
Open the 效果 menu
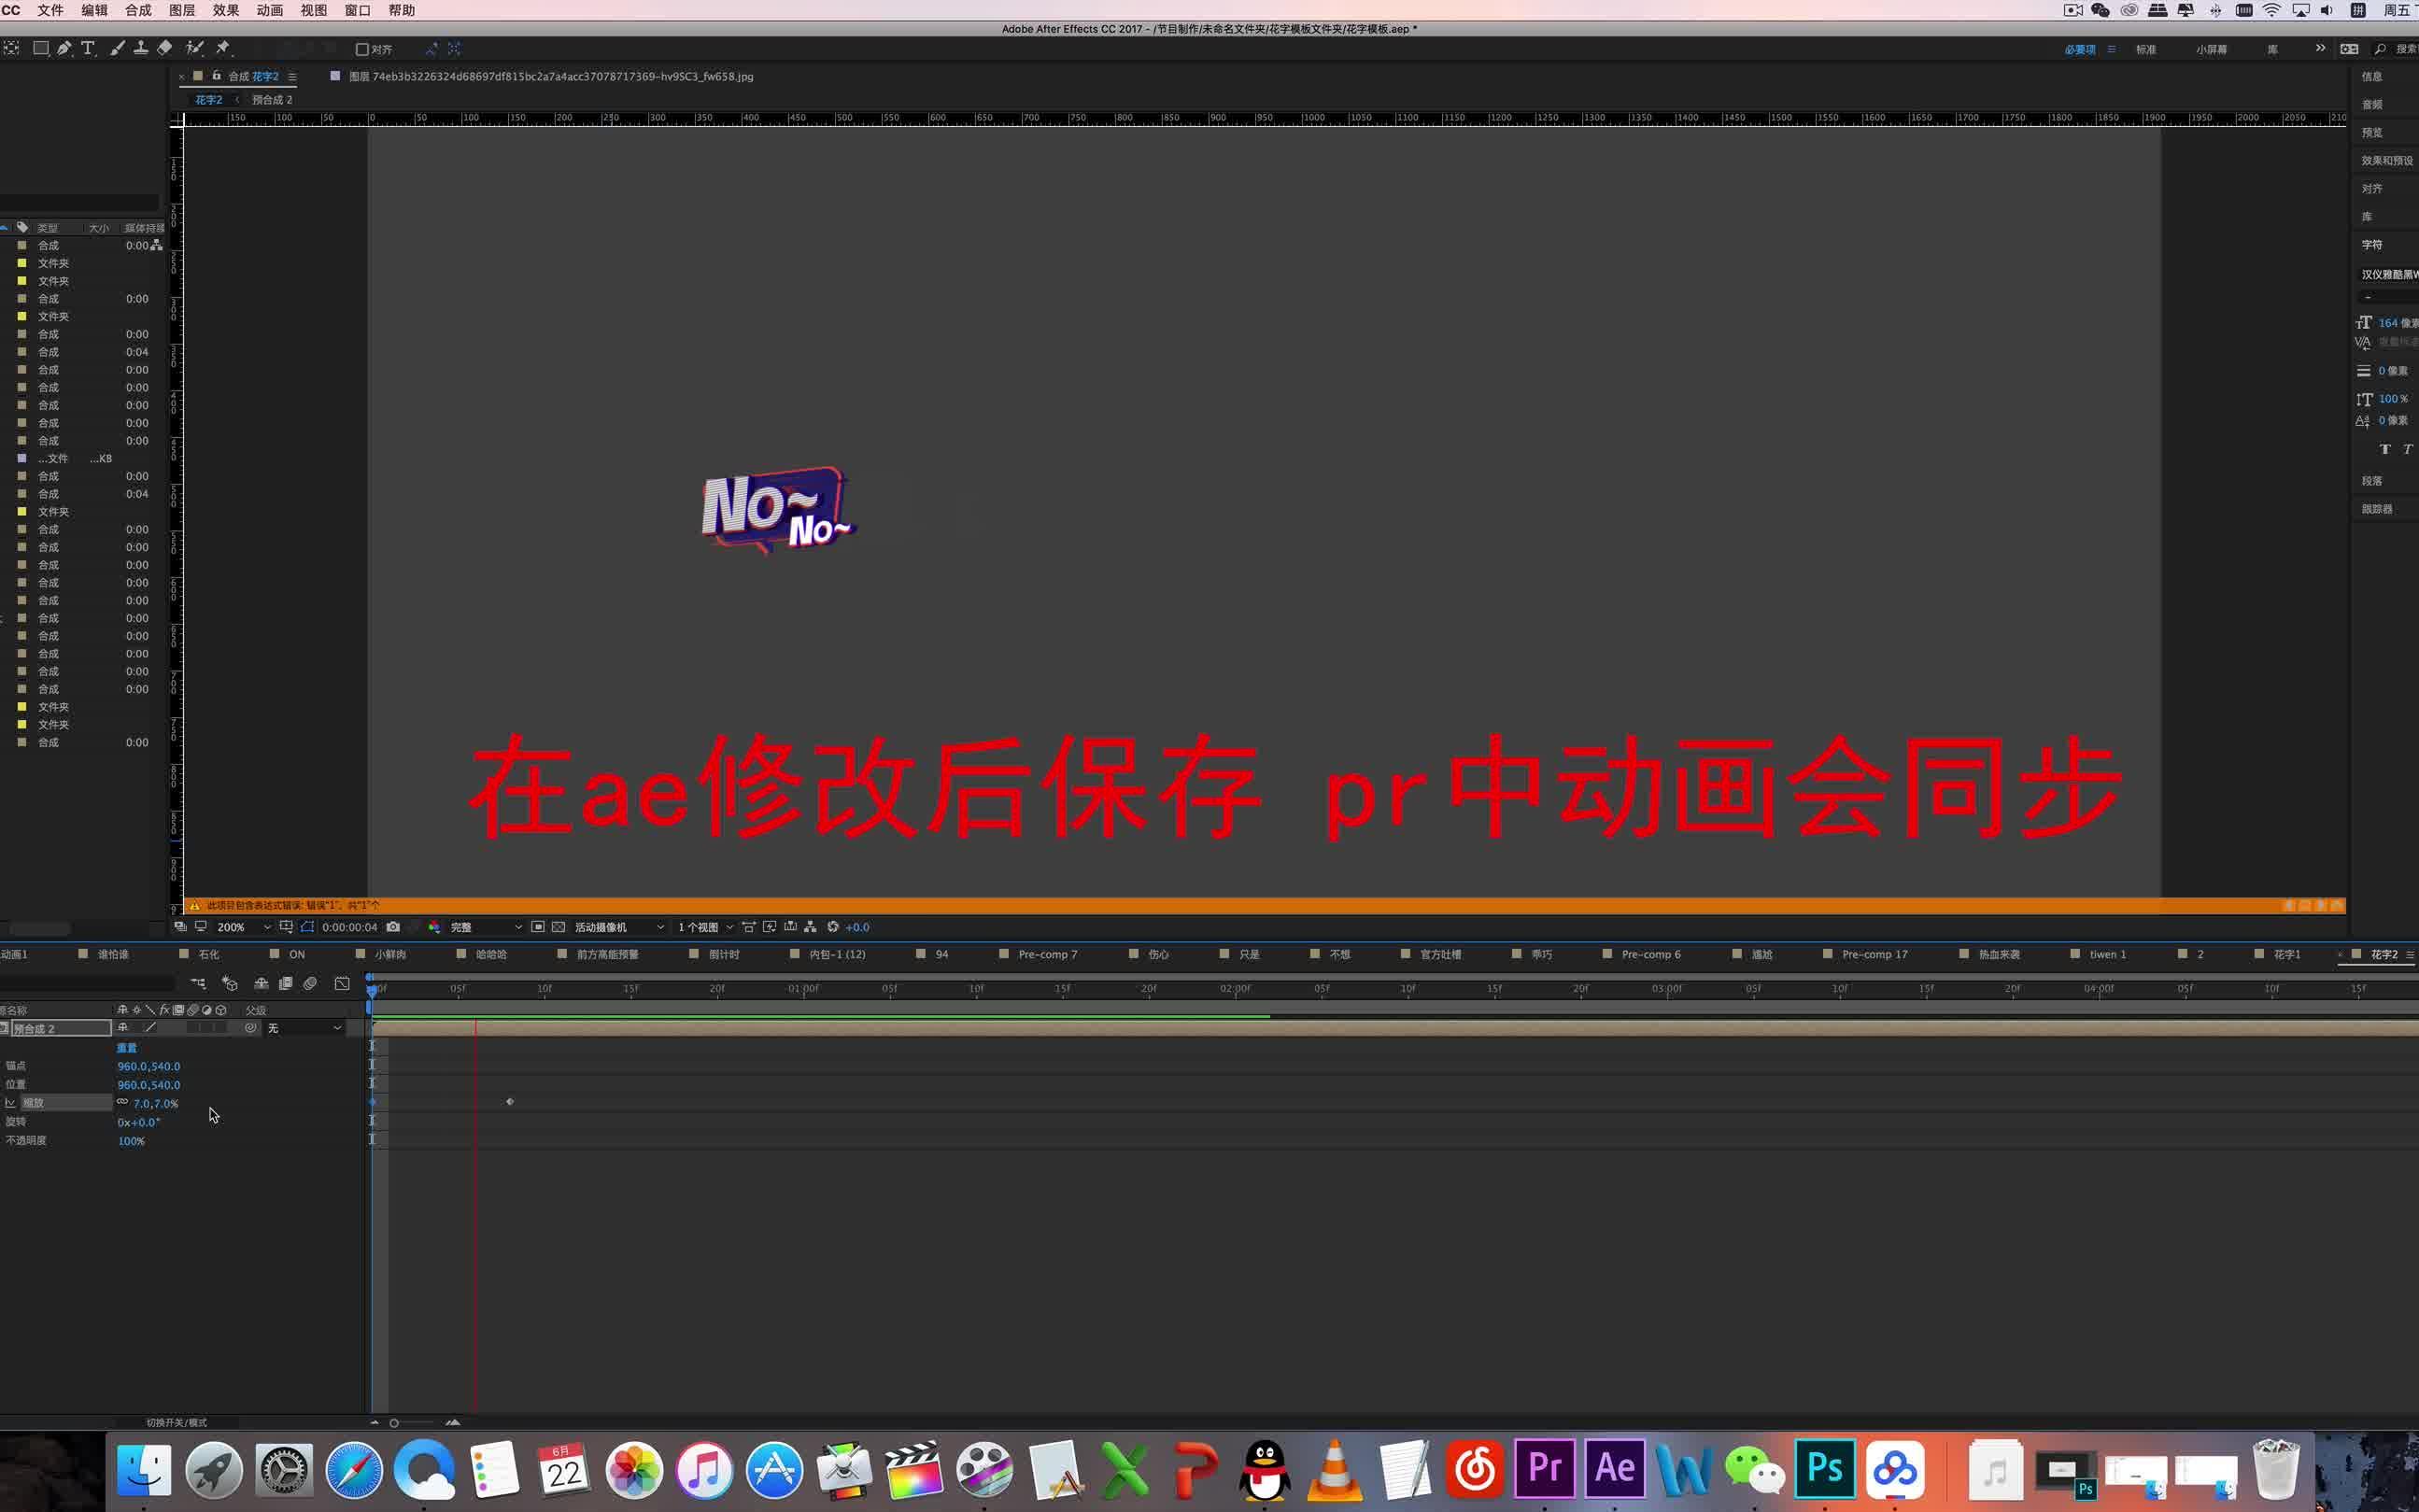point(225,10)
